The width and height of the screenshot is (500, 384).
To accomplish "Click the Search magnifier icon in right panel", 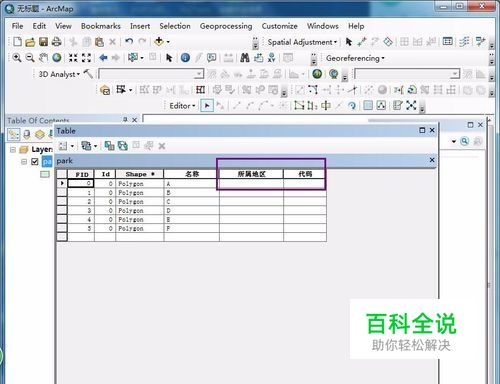I will coord(465,141).
